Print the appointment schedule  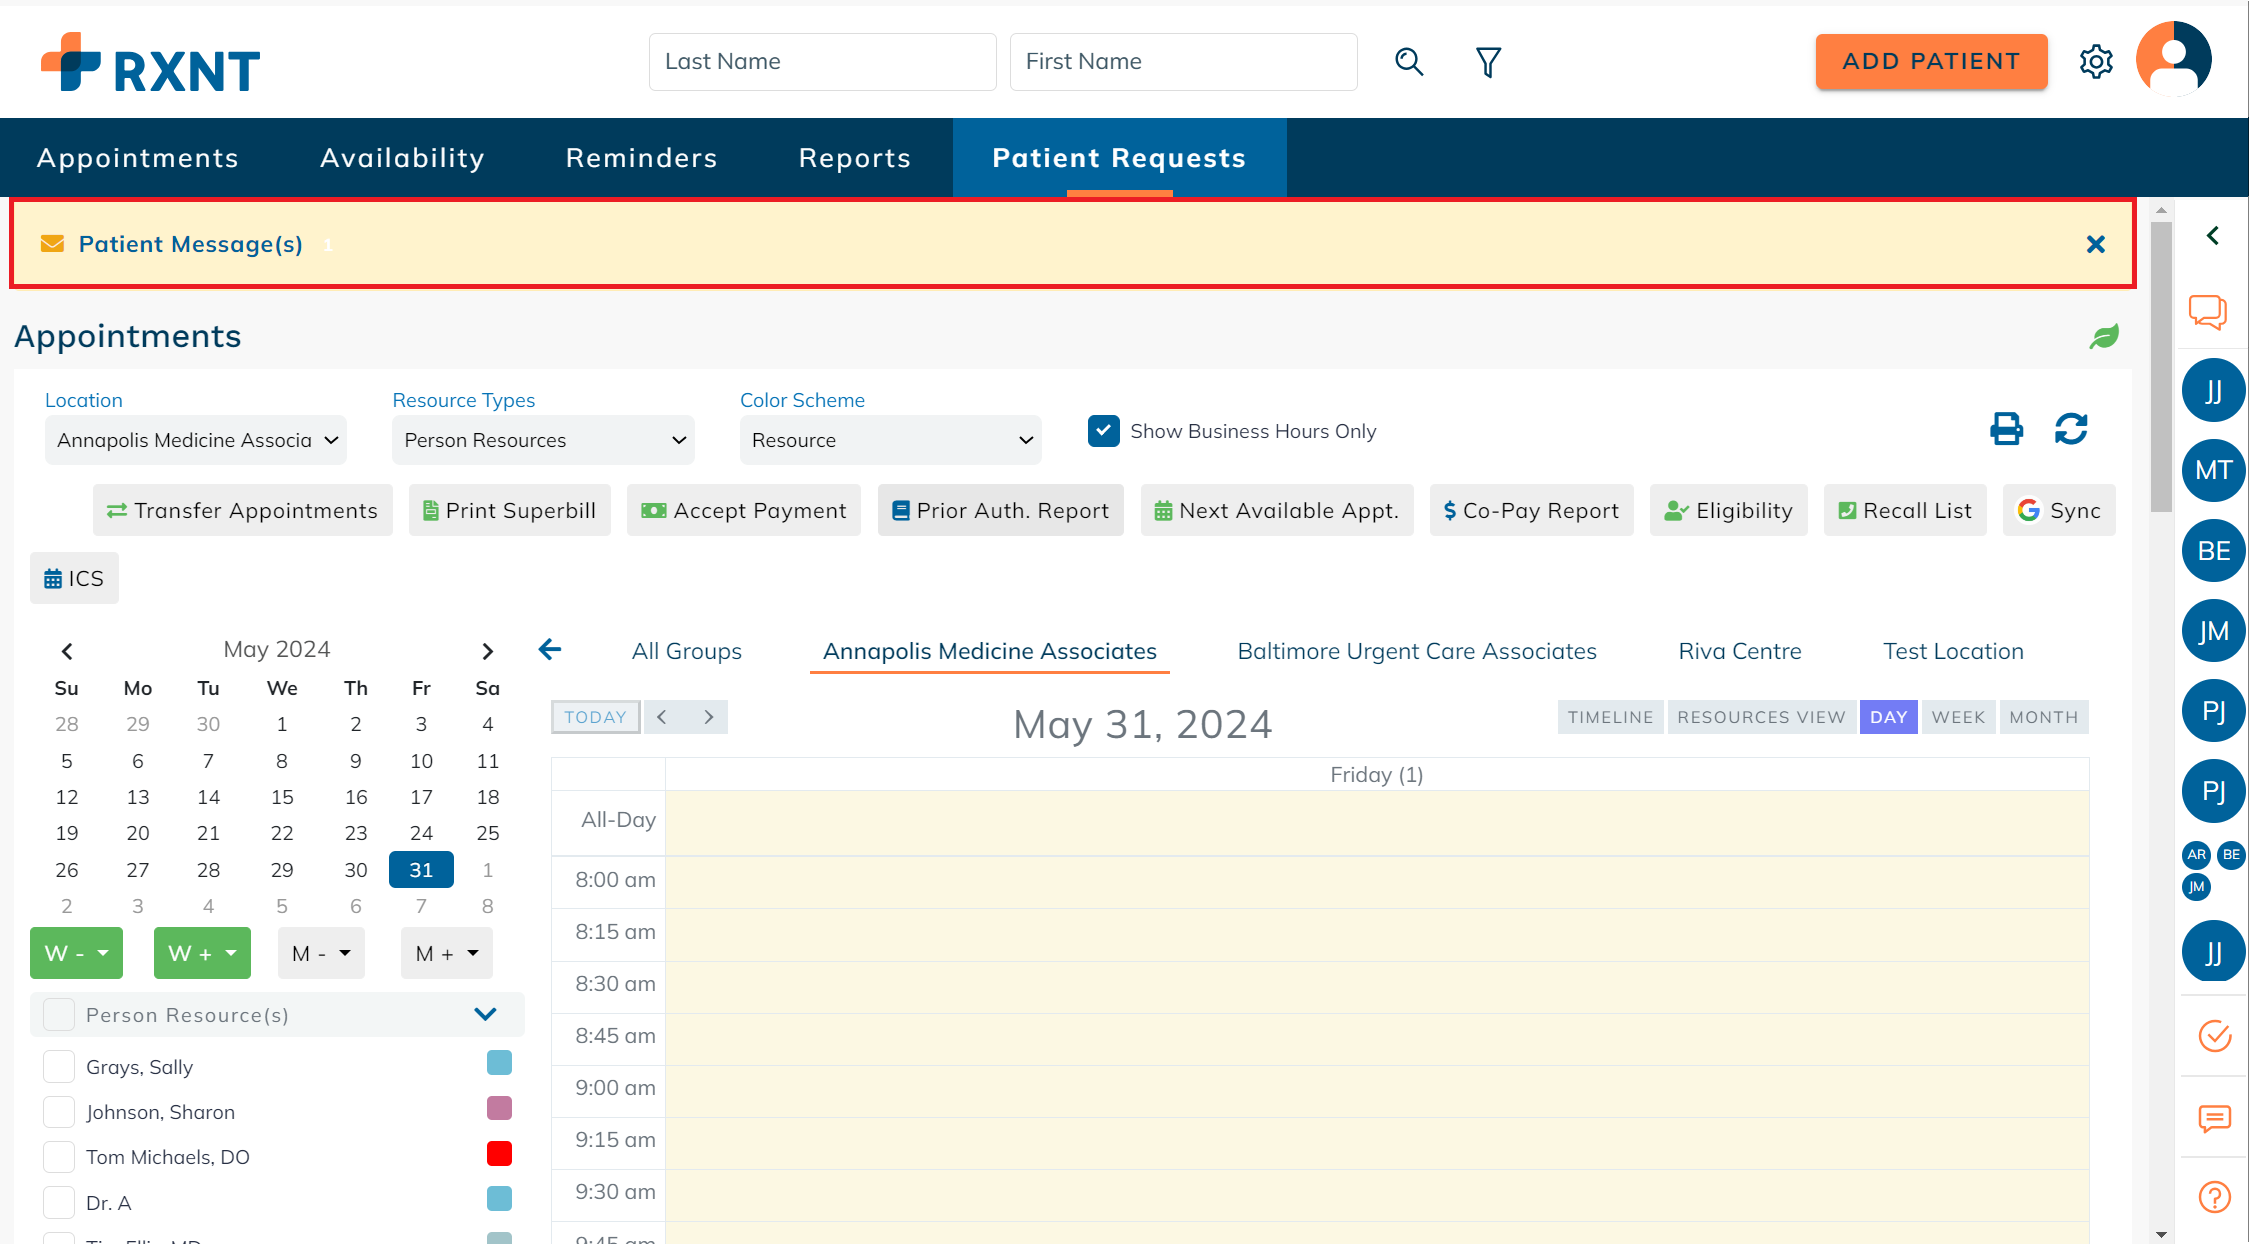[2006, 429]
